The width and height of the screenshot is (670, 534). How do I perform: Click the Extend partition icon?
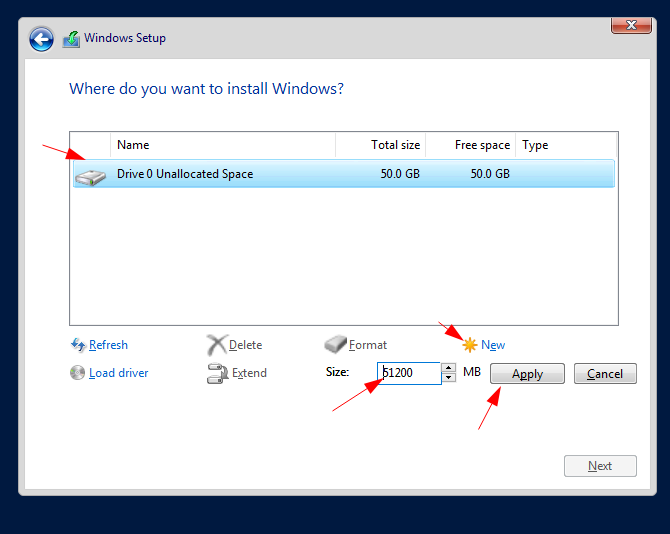pyautogui.click(x=217, y=373)
